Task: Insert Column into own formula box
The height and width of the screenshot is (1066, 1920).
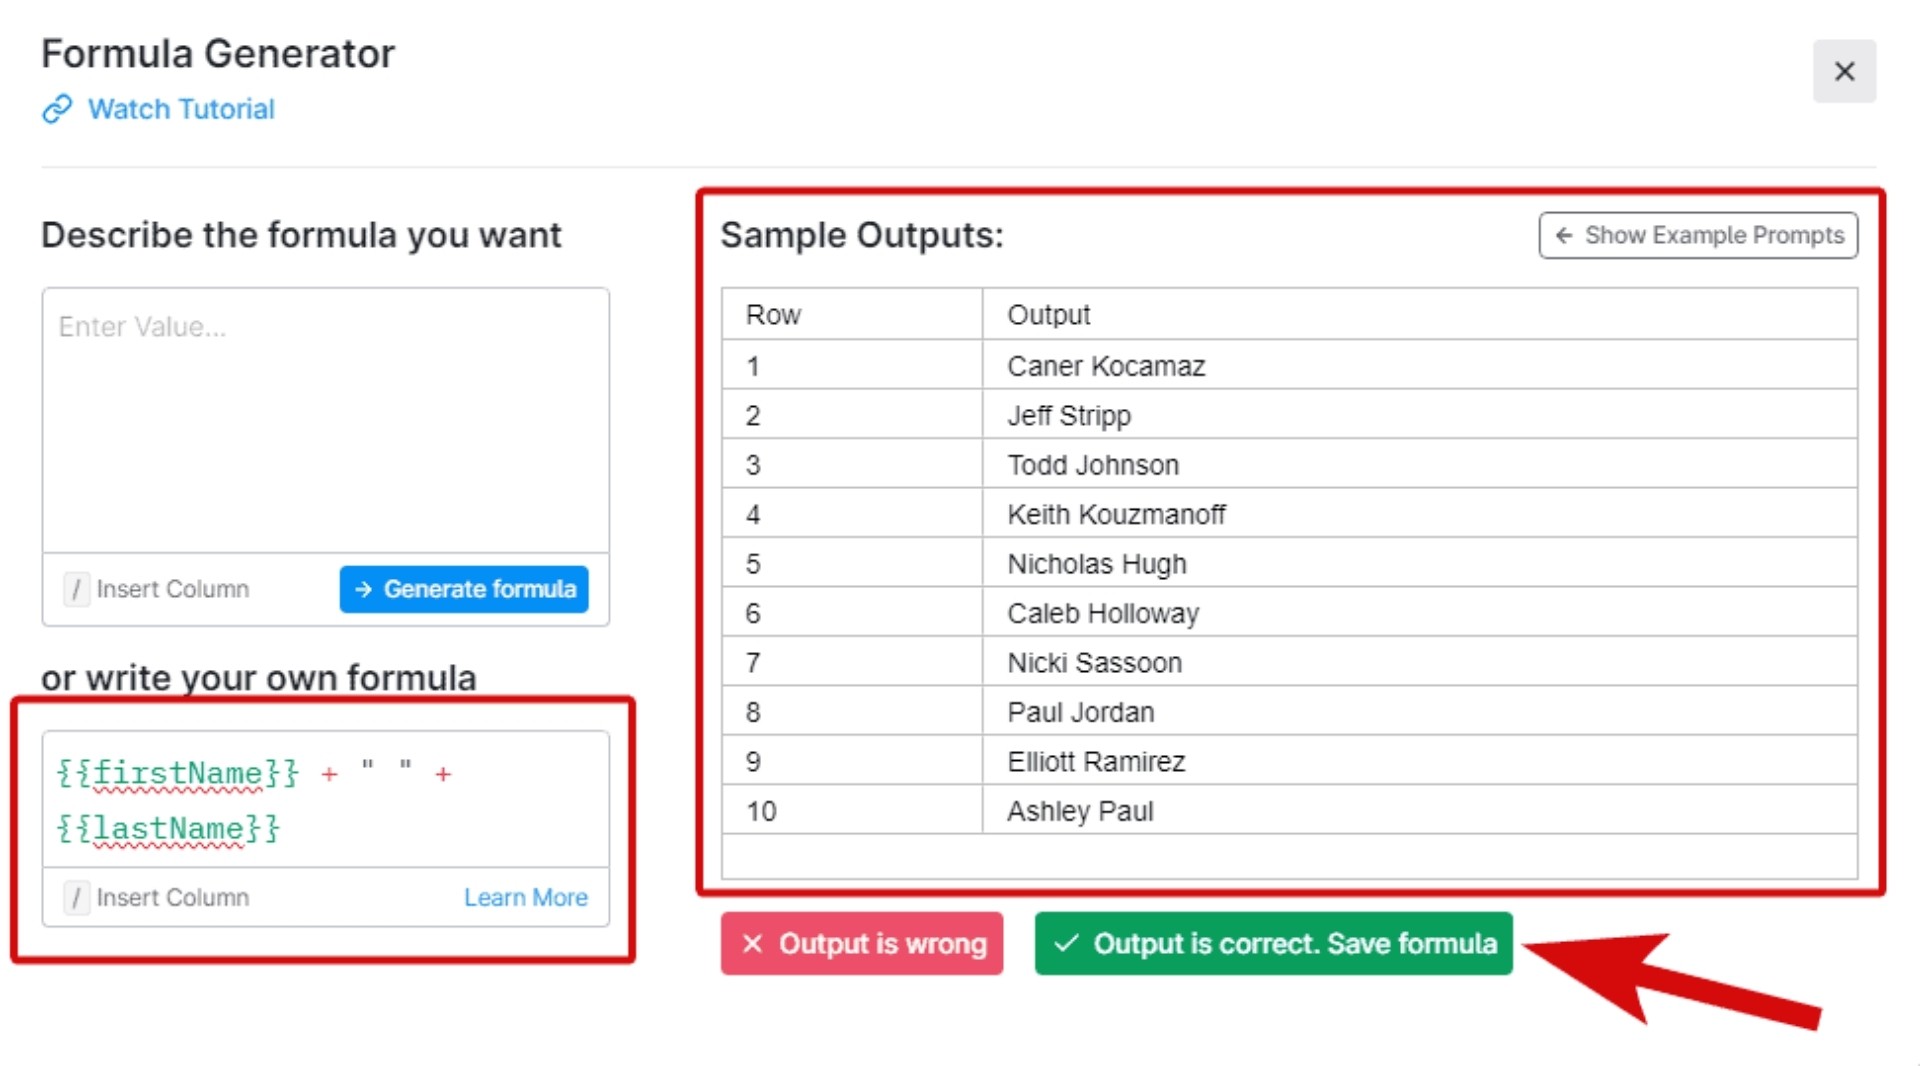Action: 158,897
